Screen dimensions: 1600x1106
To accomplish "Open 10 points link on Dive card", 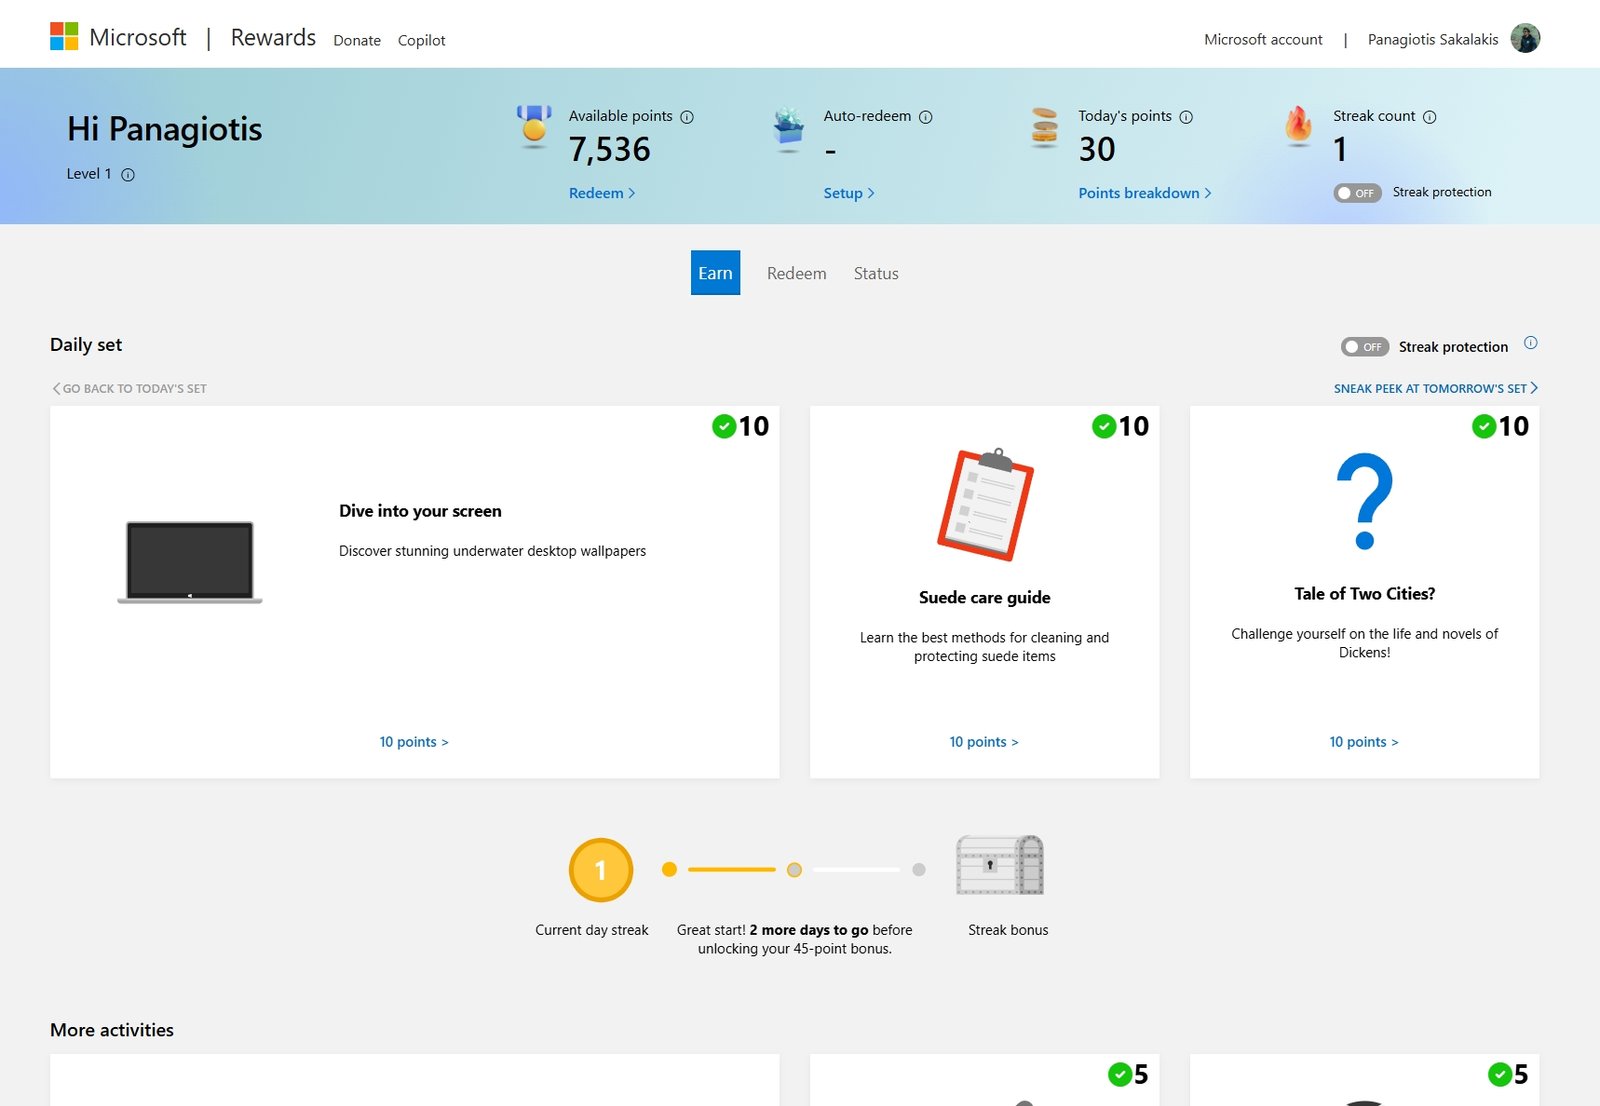I will 414,742.
